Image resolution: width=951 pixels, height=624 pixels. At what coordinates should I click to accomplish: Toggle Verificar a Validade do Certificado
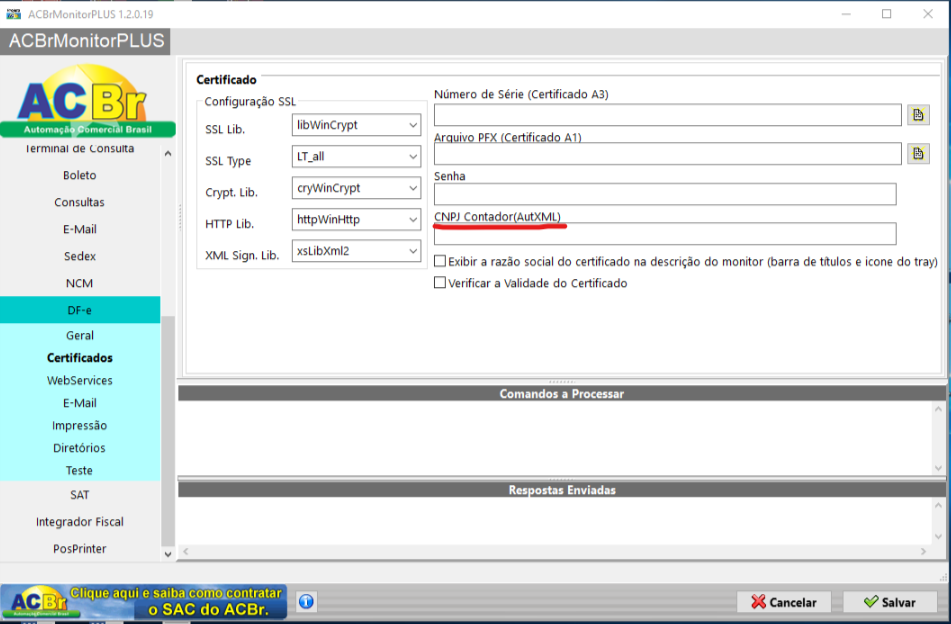click(x=440, y=283)
